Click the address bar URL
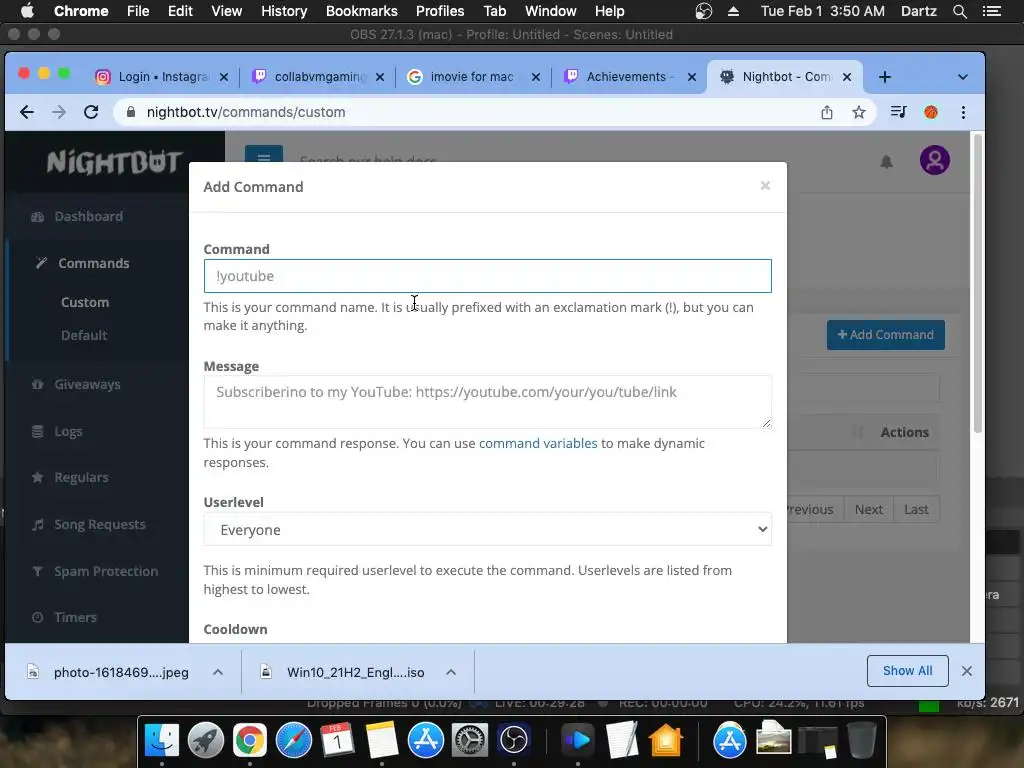 click(x=246, y=112)
